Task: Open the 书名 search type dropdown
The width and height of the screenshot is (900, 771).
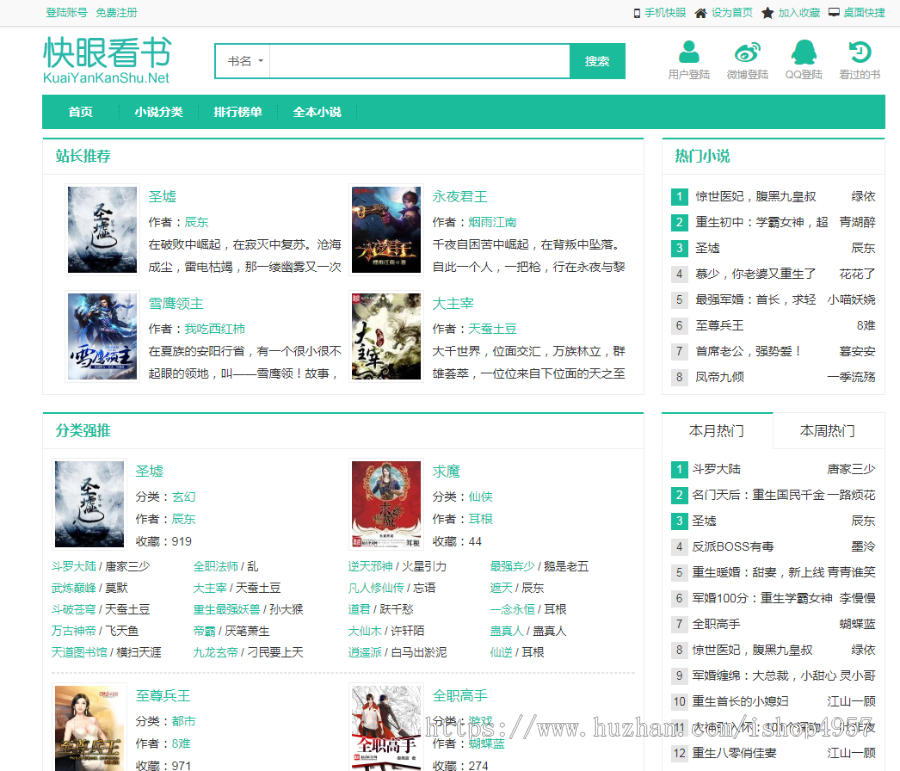Action: pyautogui.click(x=245, y=61)
